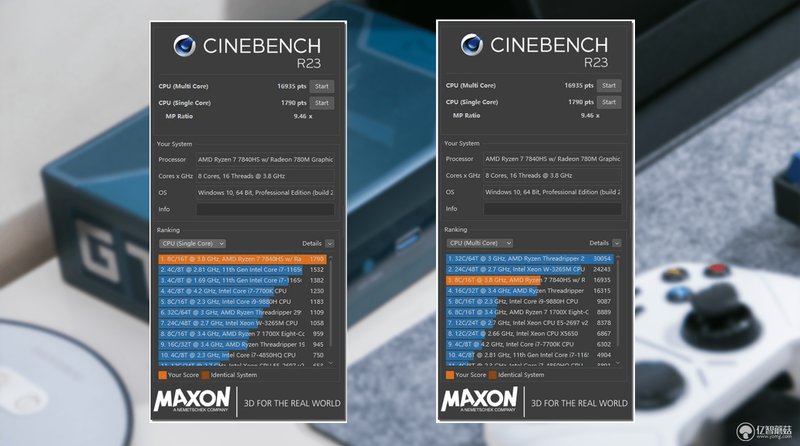
Task: Click the OS field in the single-core ranking window
Action: click(x=265, y=192)
